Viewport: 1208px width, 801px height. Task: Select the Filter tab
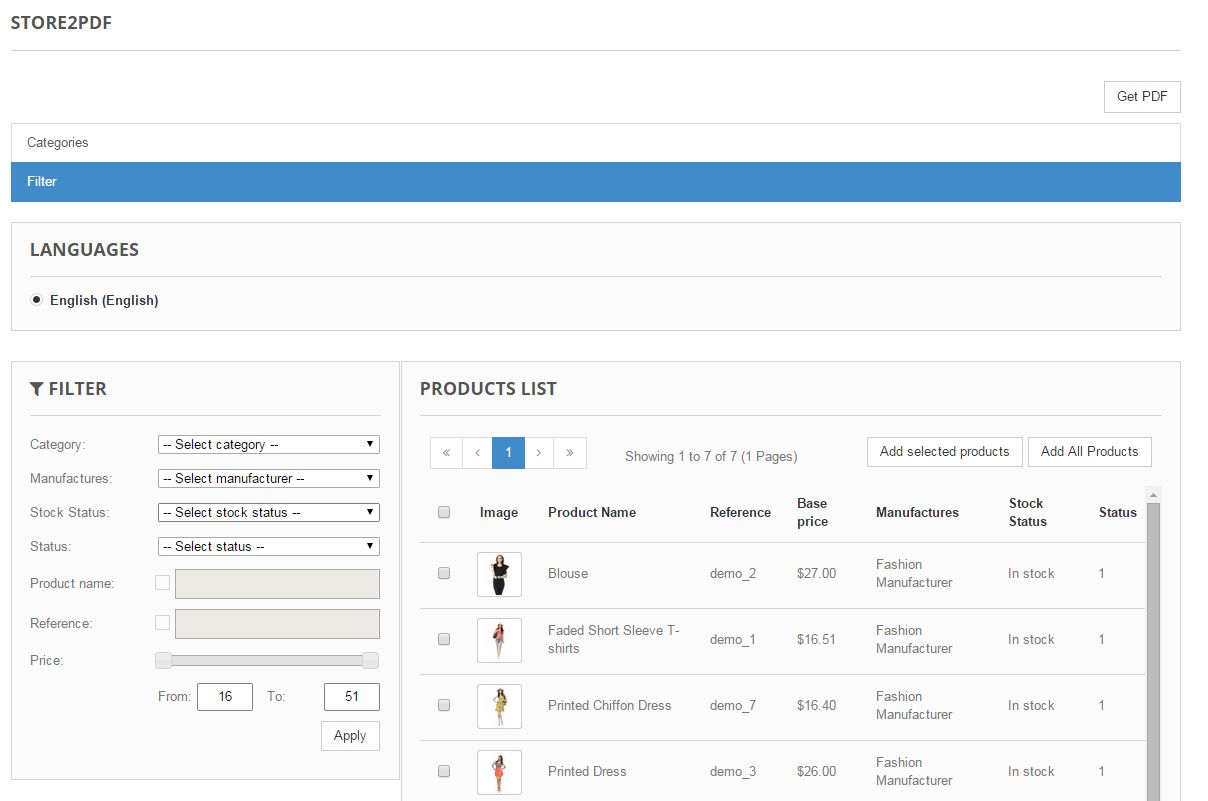click(42, 182)
